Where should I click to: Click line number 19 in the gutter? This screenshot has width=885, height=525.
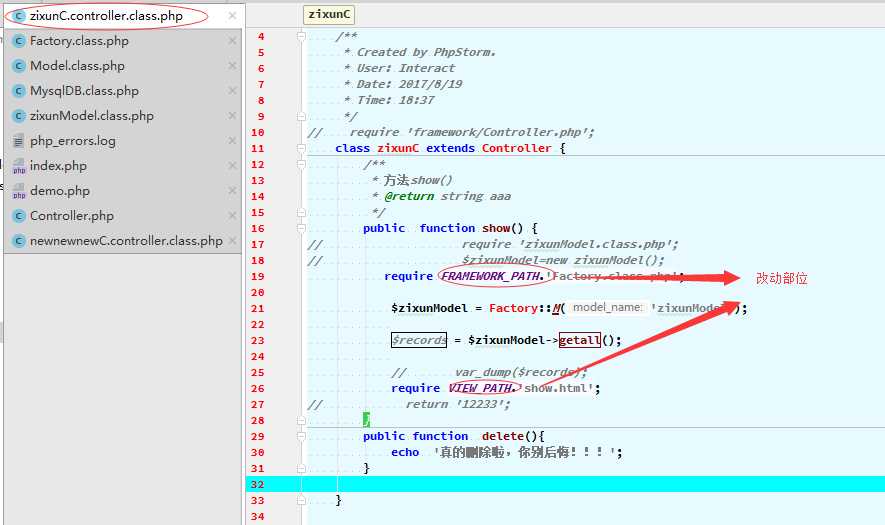258,277
